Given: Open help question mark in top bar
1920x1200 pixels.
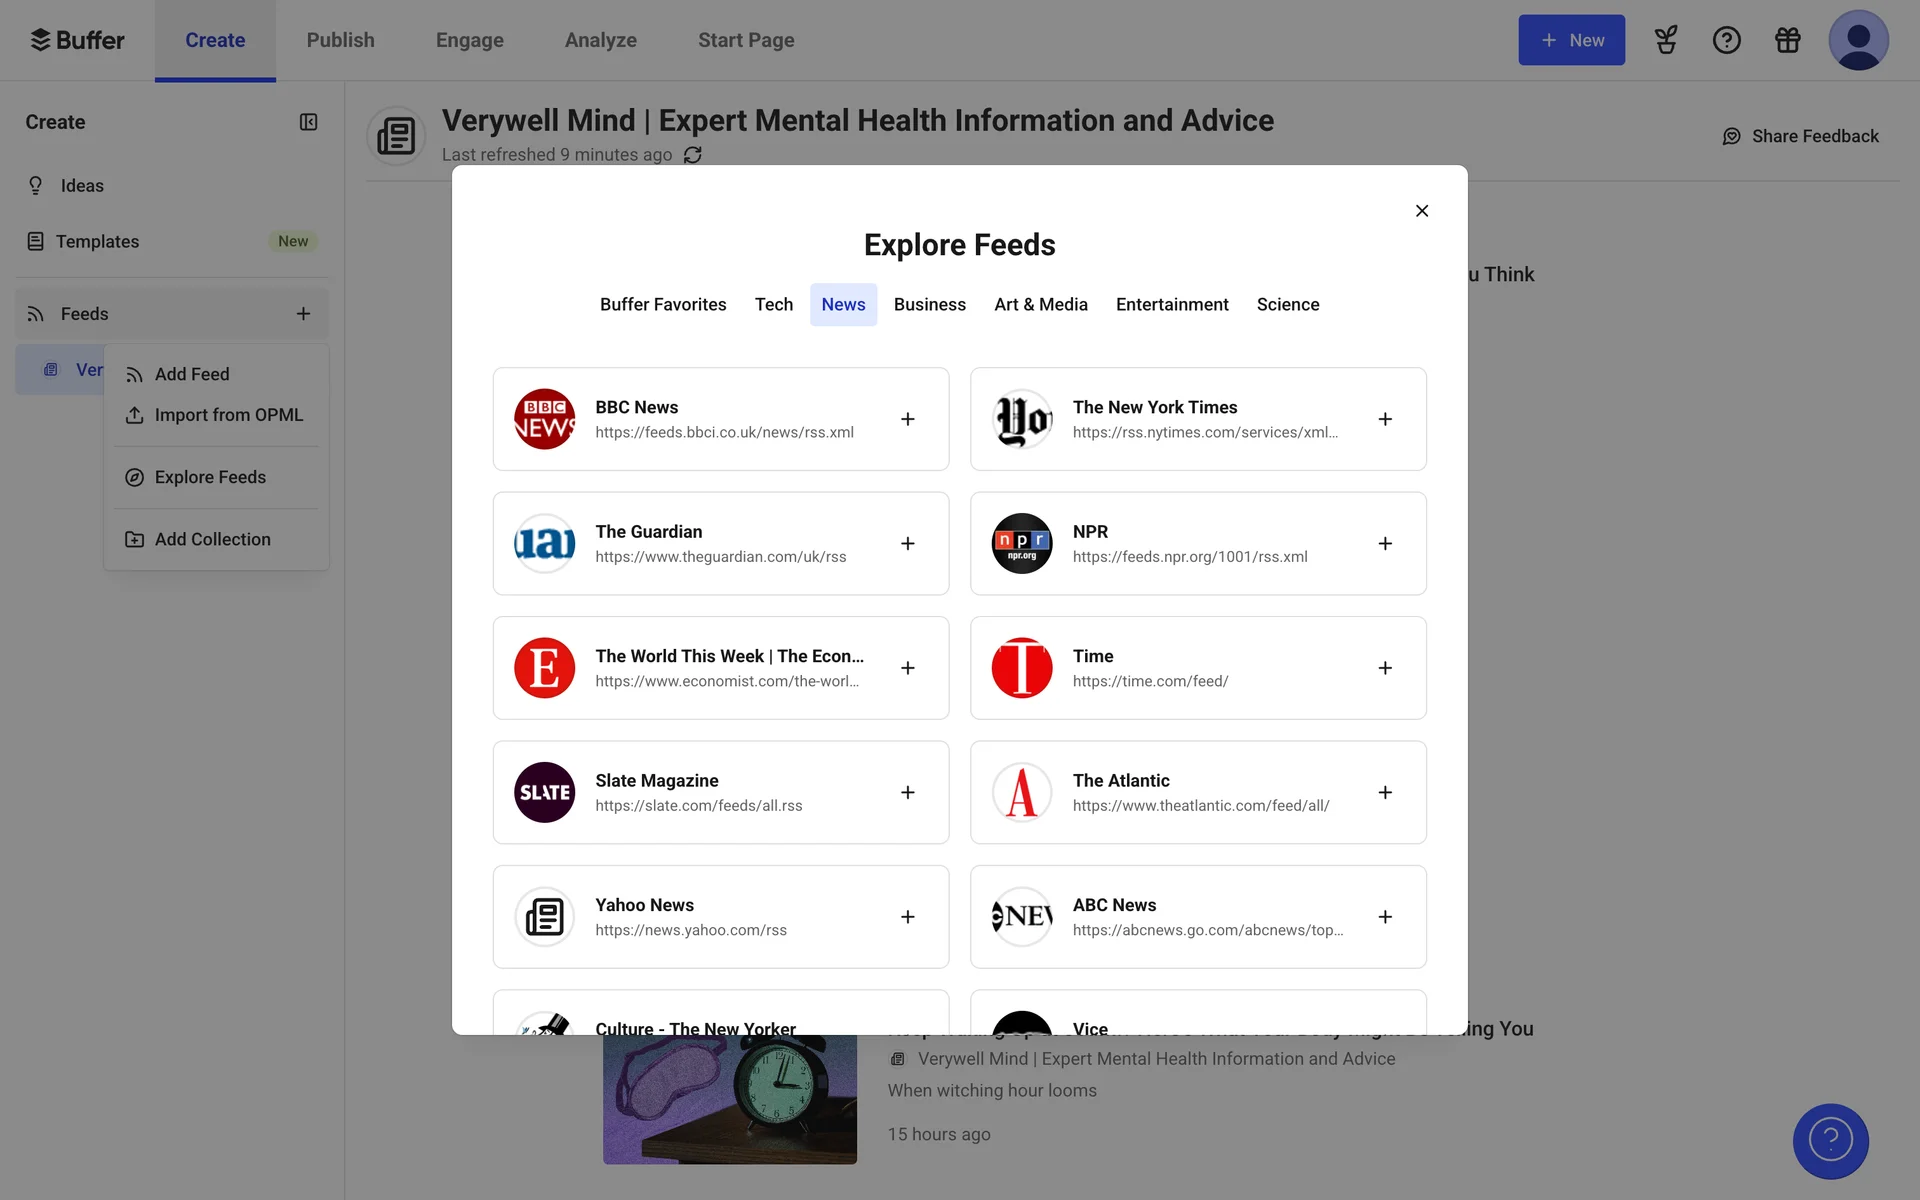Looking at the screenshot, I should click(1726, 40).
